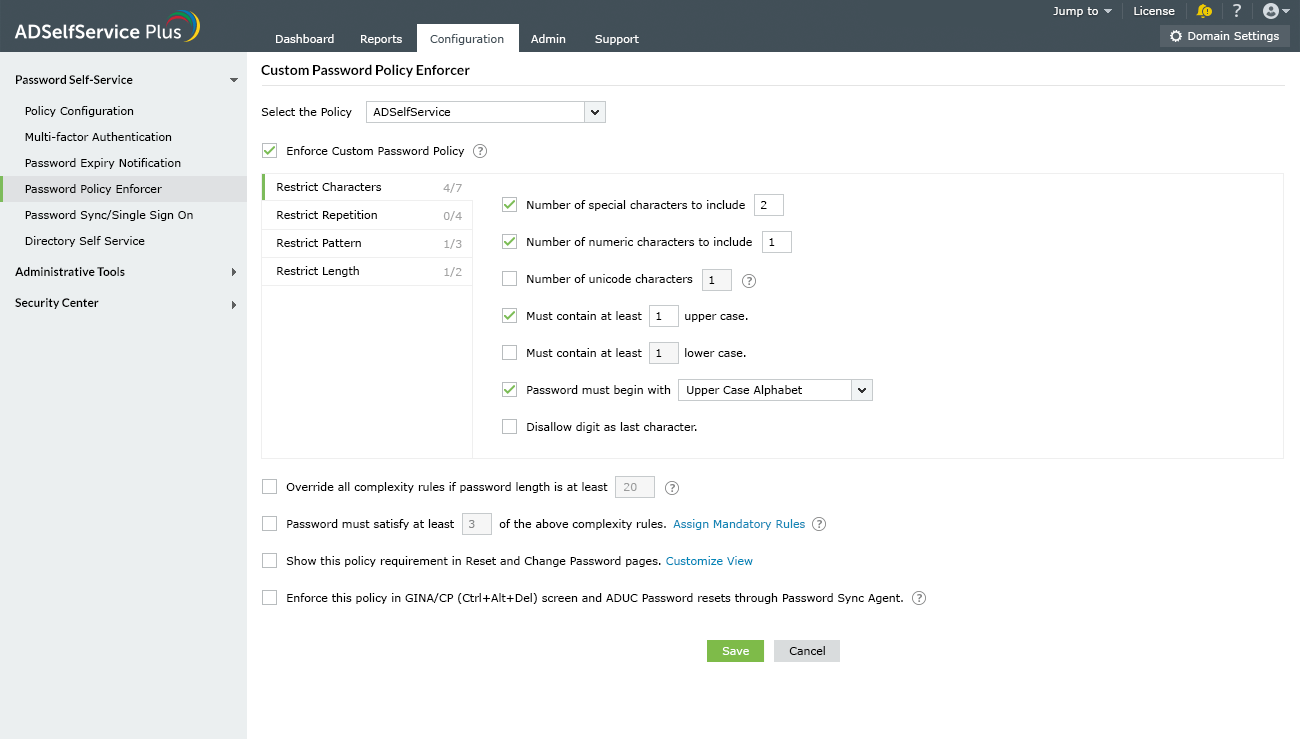Check Disallow digit as last character
Image resolution: width=1300 pixels, height=739 pixels.
tap(510, 427)
